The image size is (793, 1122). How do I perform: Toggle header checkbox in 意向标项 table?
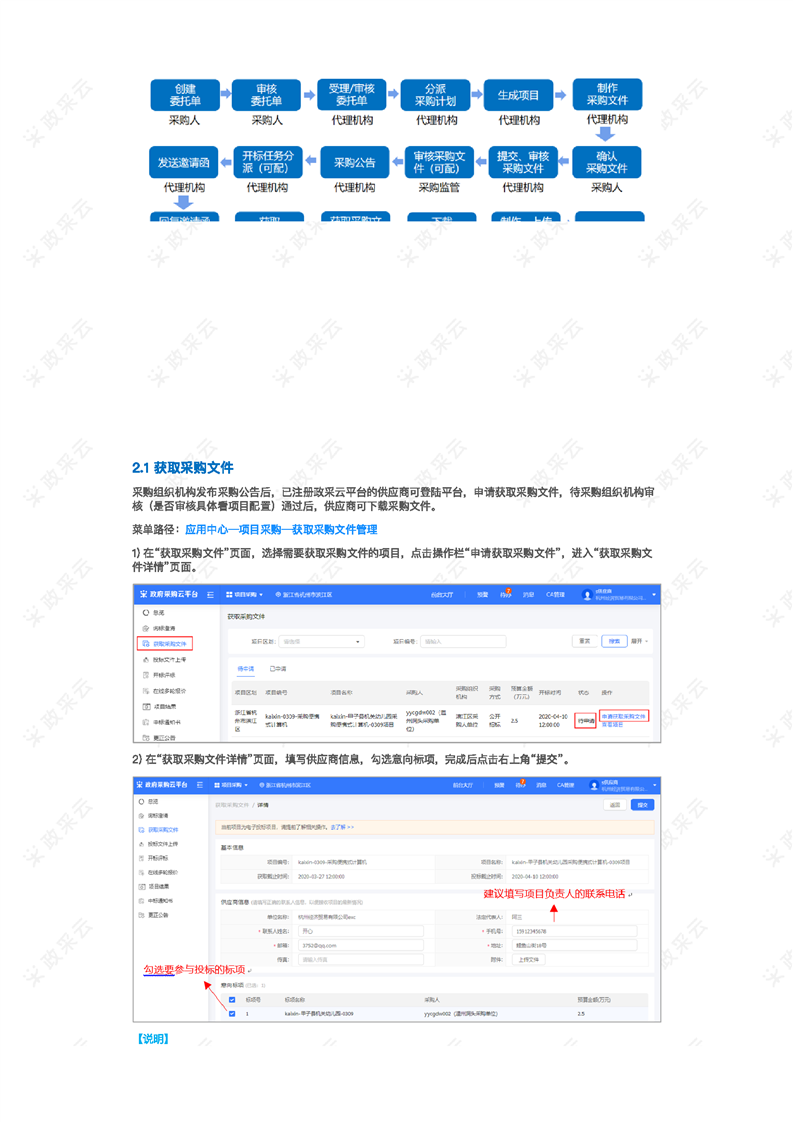pyautogui.click(x=232, y=999)
